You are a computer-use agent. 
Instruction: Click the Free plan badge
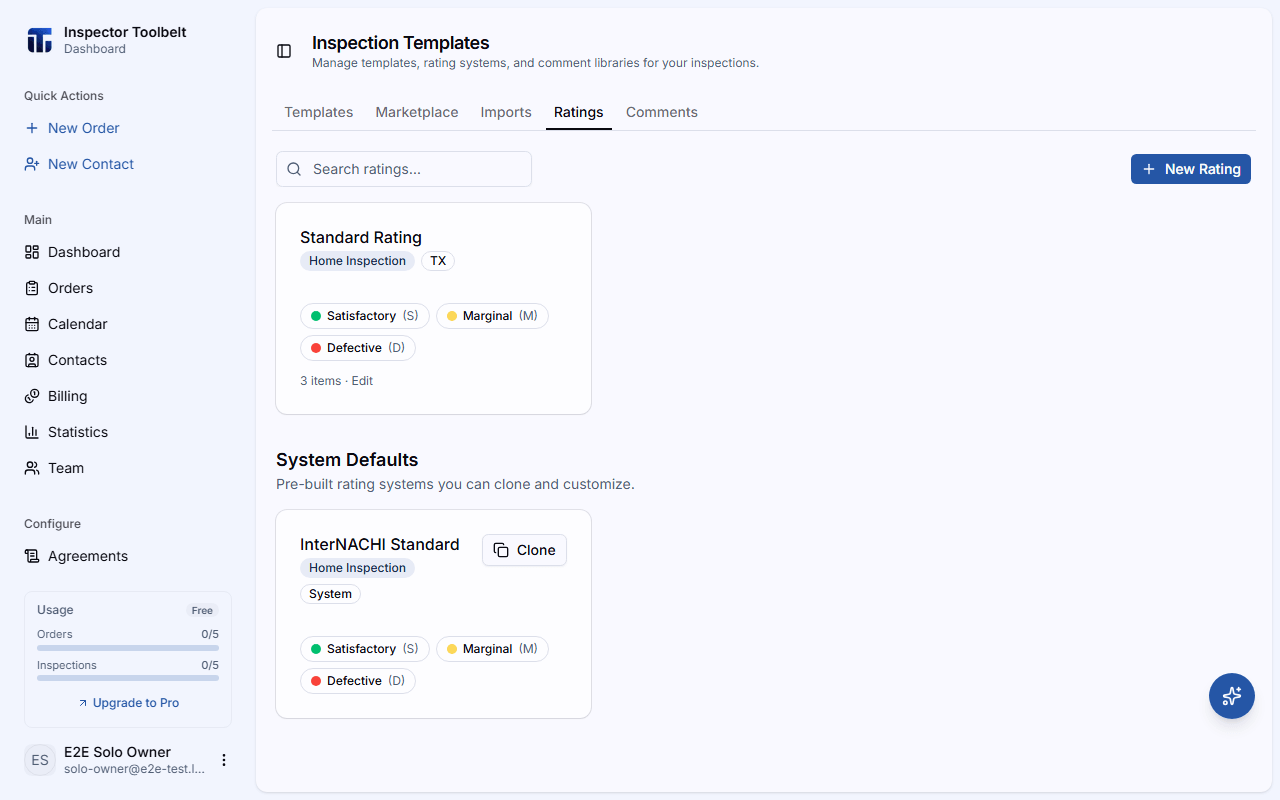click(x=202, y=610)
